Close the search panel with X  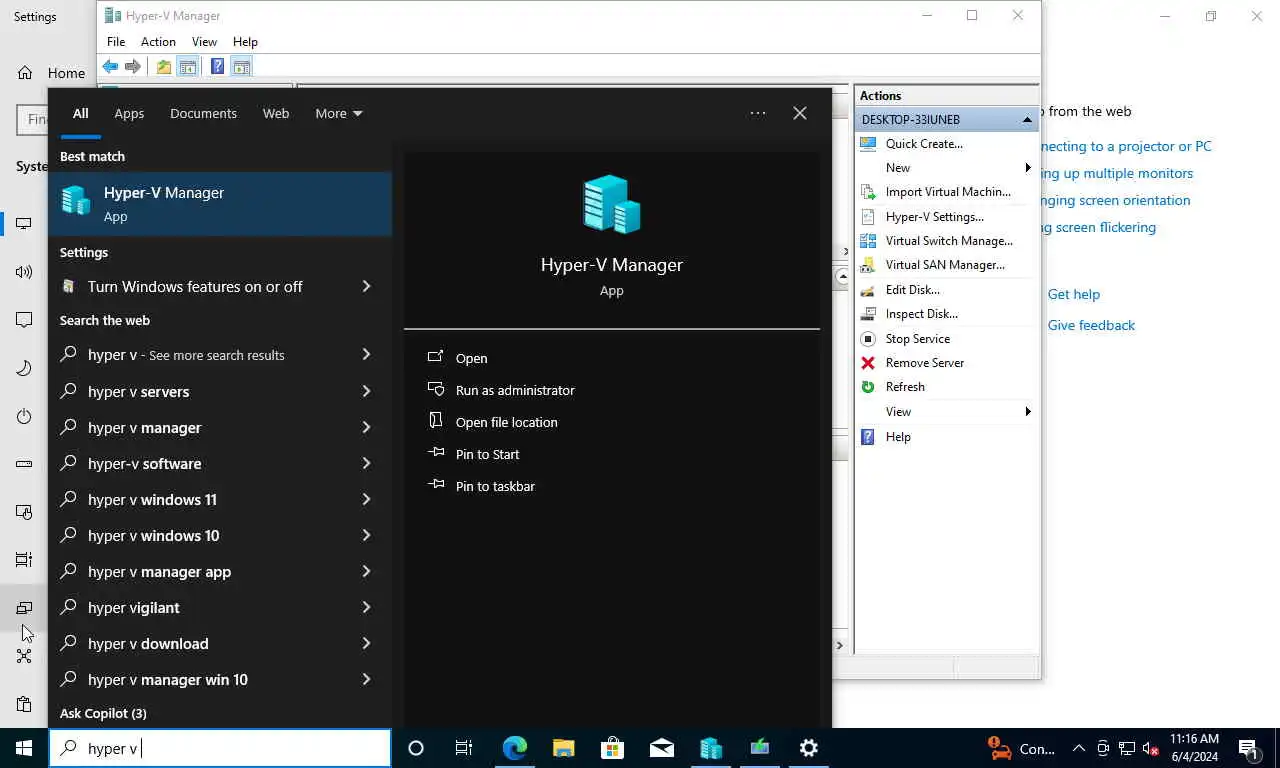(800, 113)
